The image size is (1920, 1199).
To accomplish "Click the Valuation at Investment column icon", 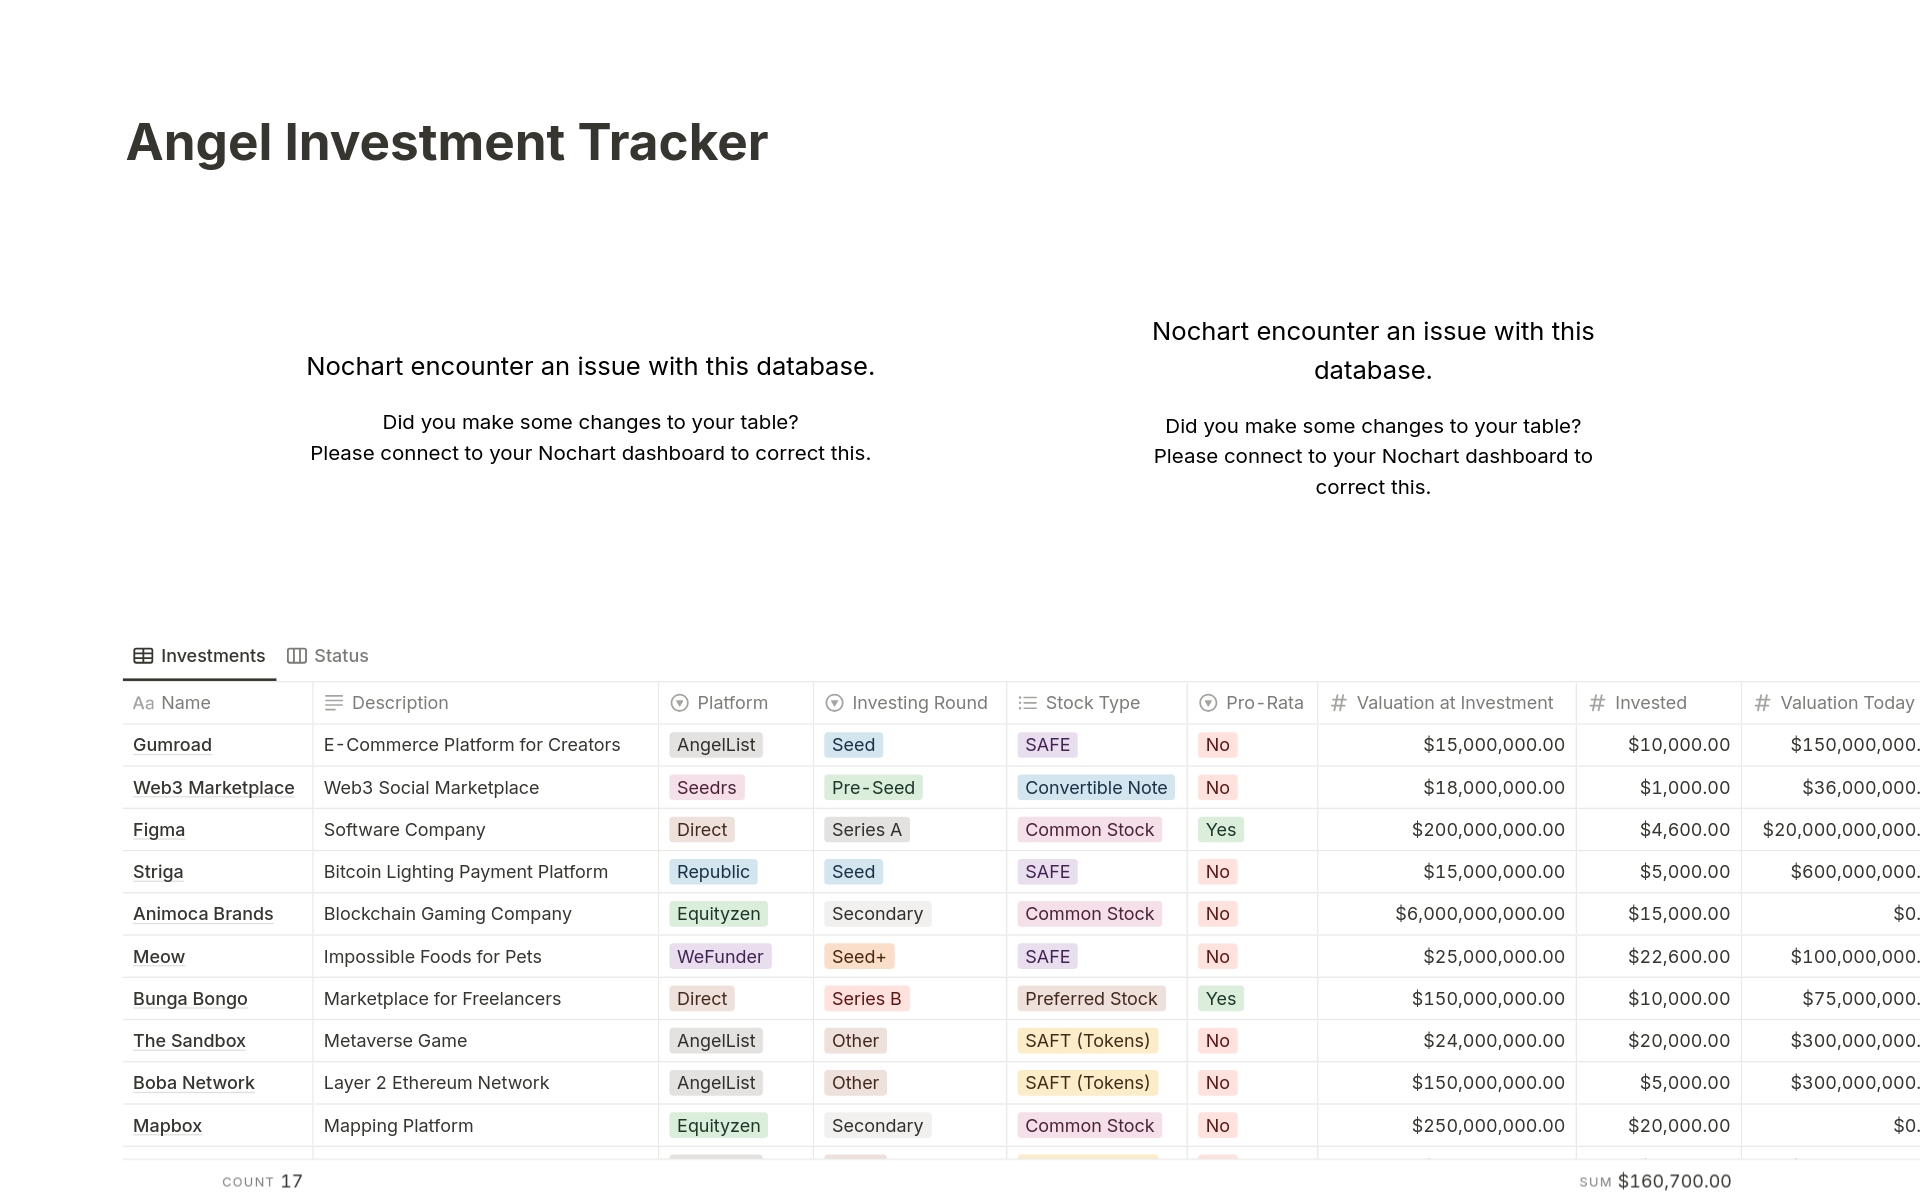I will [1336, 702].
